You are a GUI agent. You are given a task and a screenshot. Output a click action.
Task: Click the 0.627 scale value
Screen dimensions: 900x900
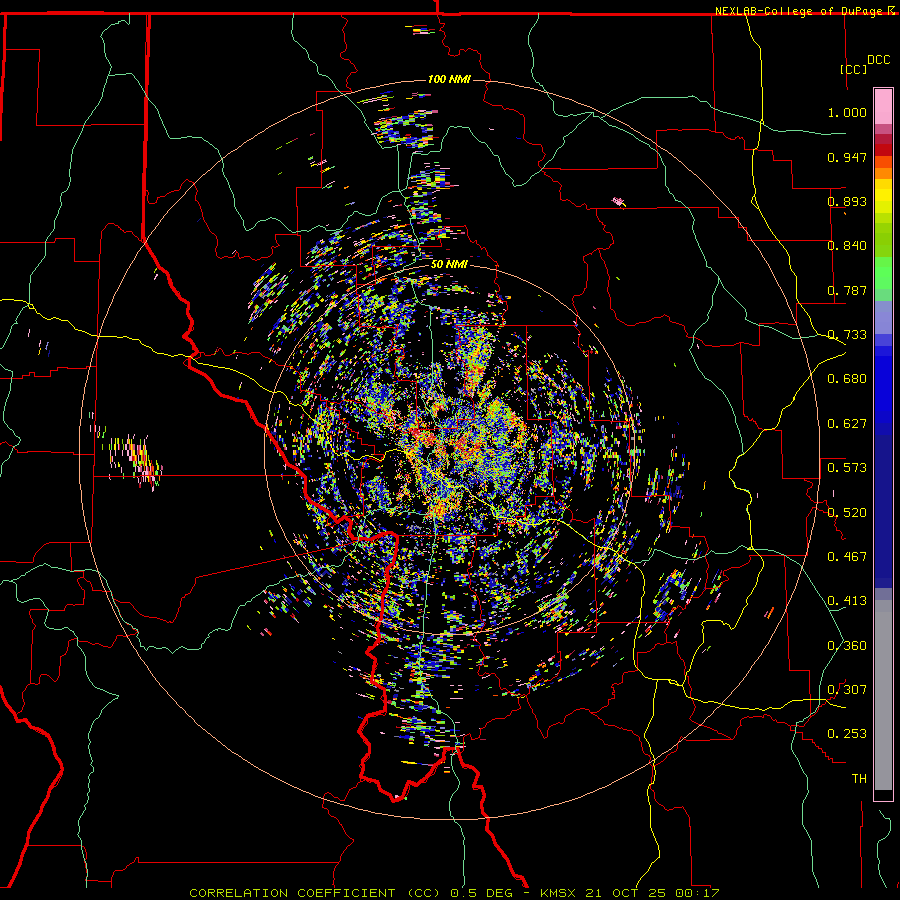847,424
